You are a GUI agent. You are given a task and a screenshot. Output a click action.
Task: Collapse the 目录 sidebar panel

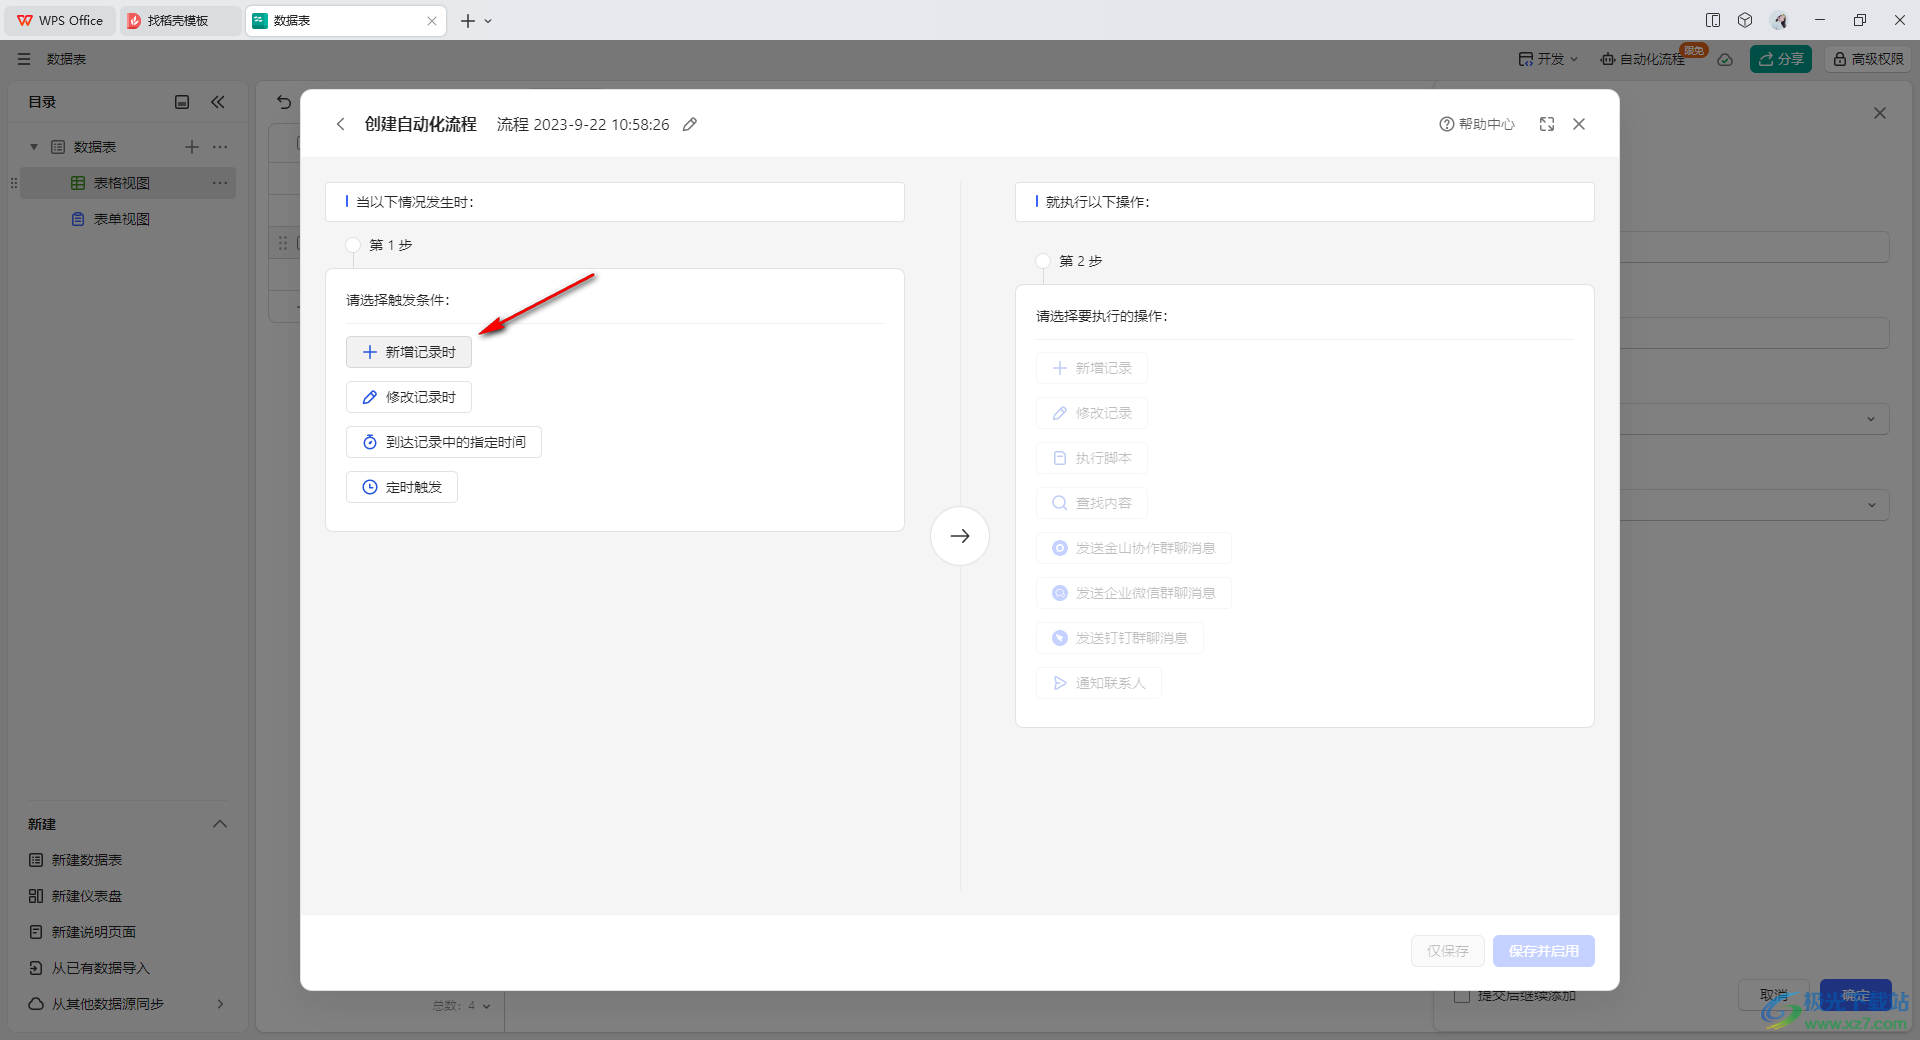coord(218,102)
